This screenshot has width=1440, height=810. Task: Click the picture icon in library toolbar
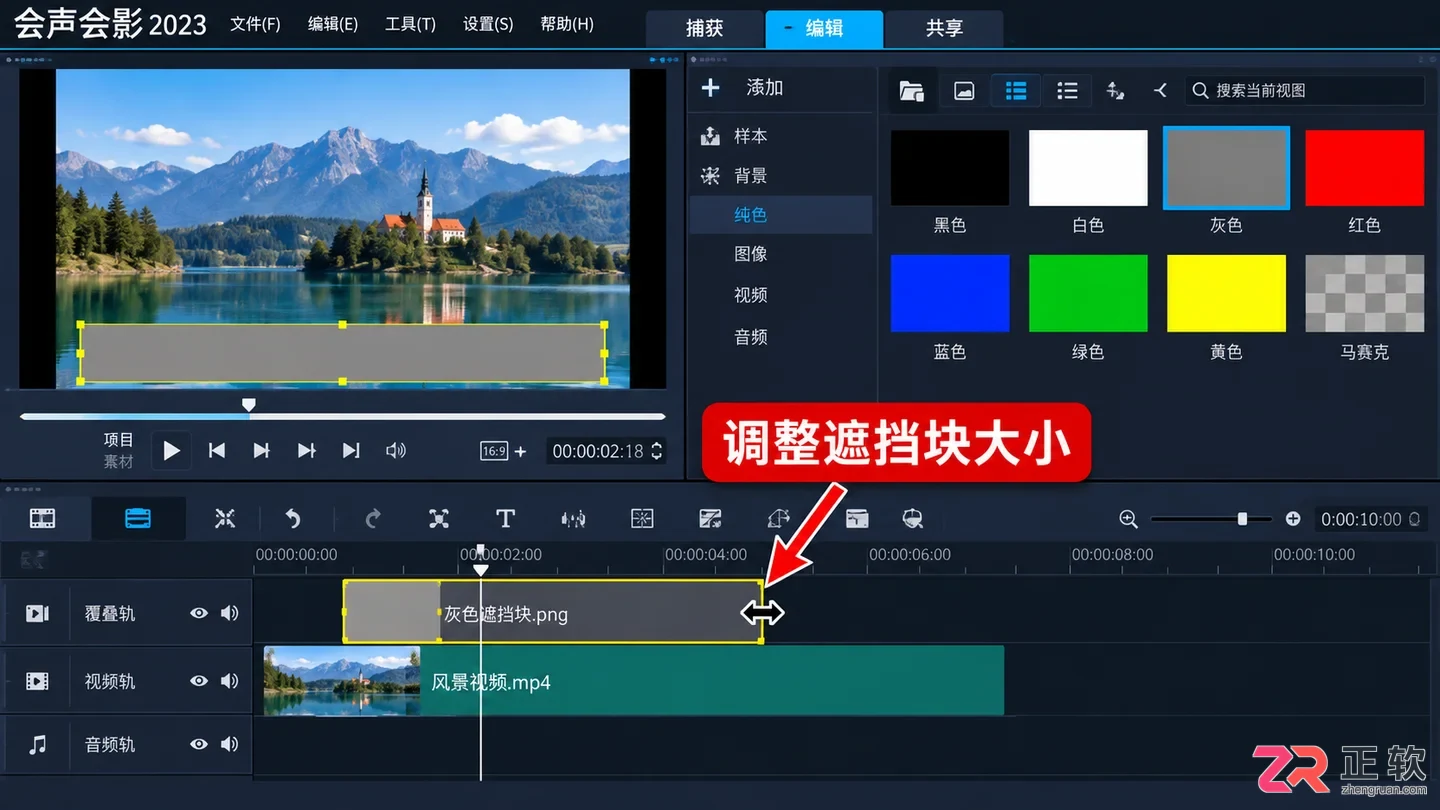point(964,91)
